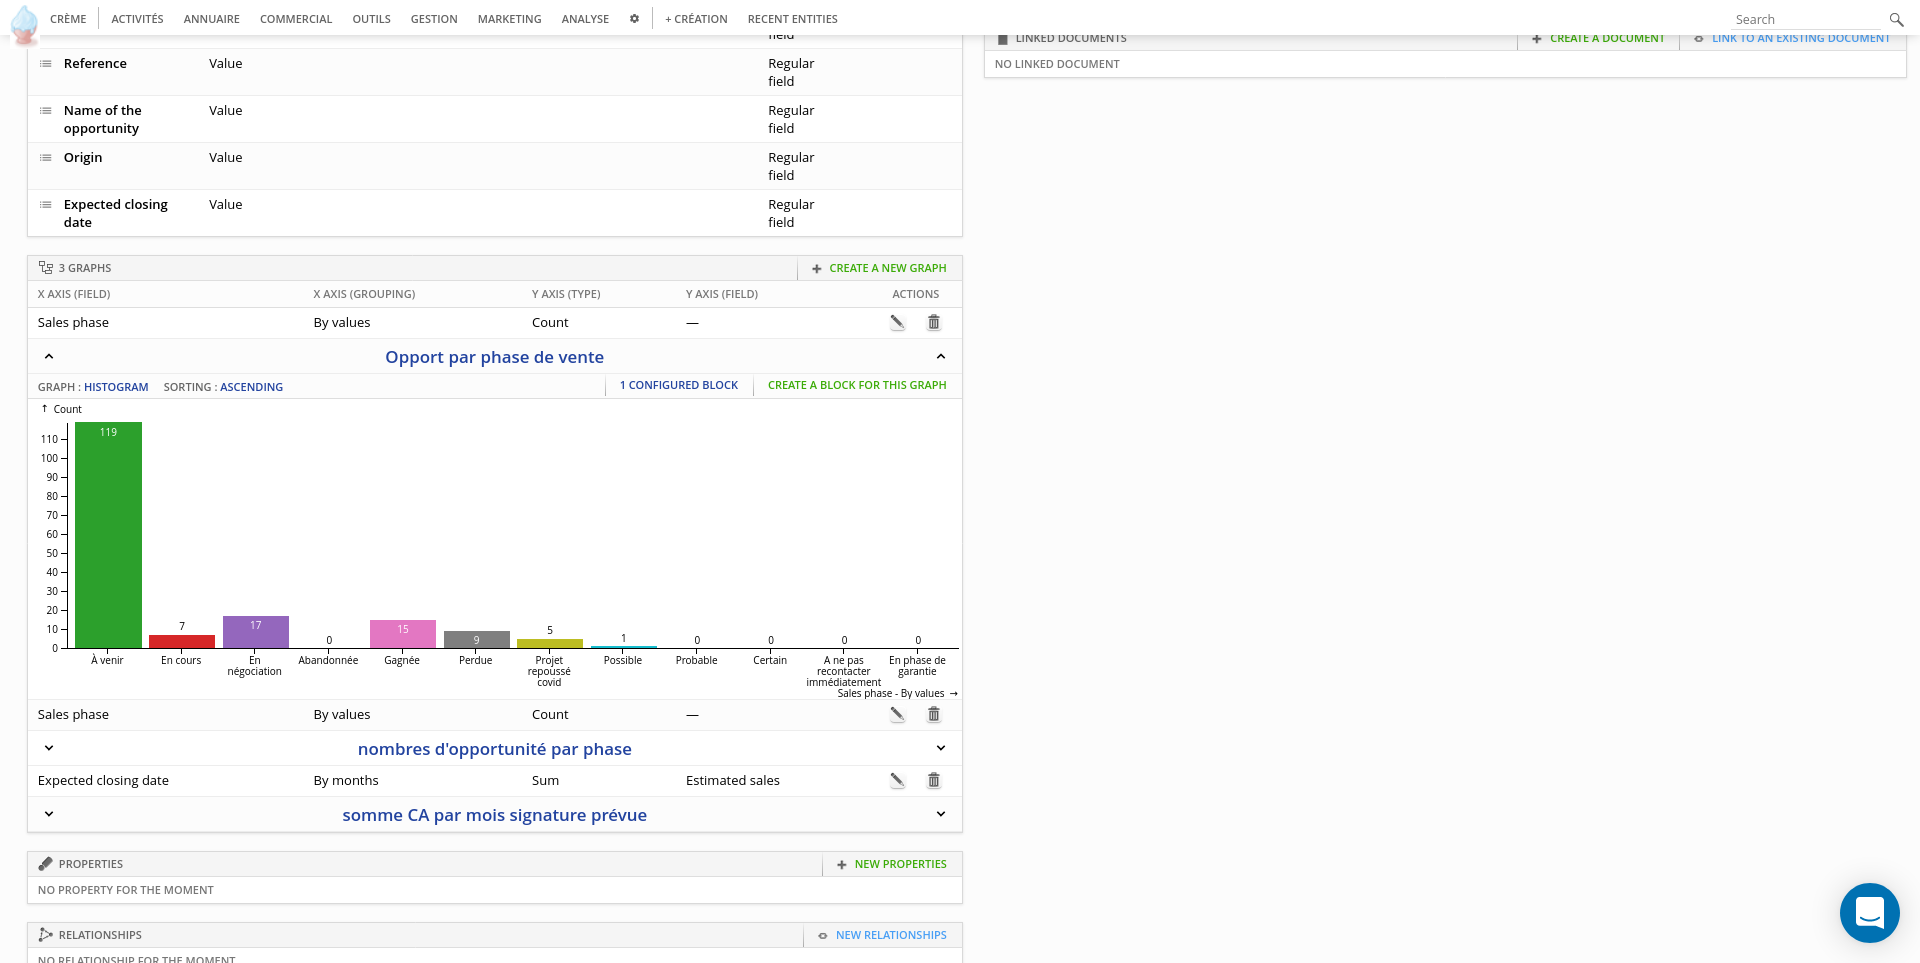Edit the Sales phase graph with the pencil icon

(897, 322)
